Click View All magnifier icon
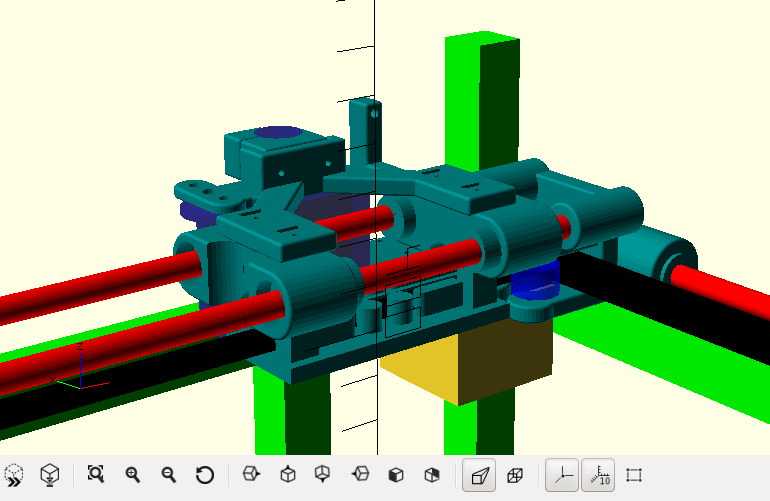The image size is (770, 501). (96, 474)
